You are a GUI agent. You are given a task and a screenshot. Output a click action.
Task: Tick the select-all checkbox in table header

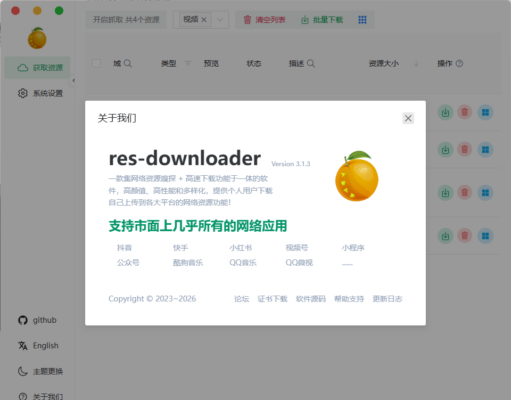(x=96, y=63)
